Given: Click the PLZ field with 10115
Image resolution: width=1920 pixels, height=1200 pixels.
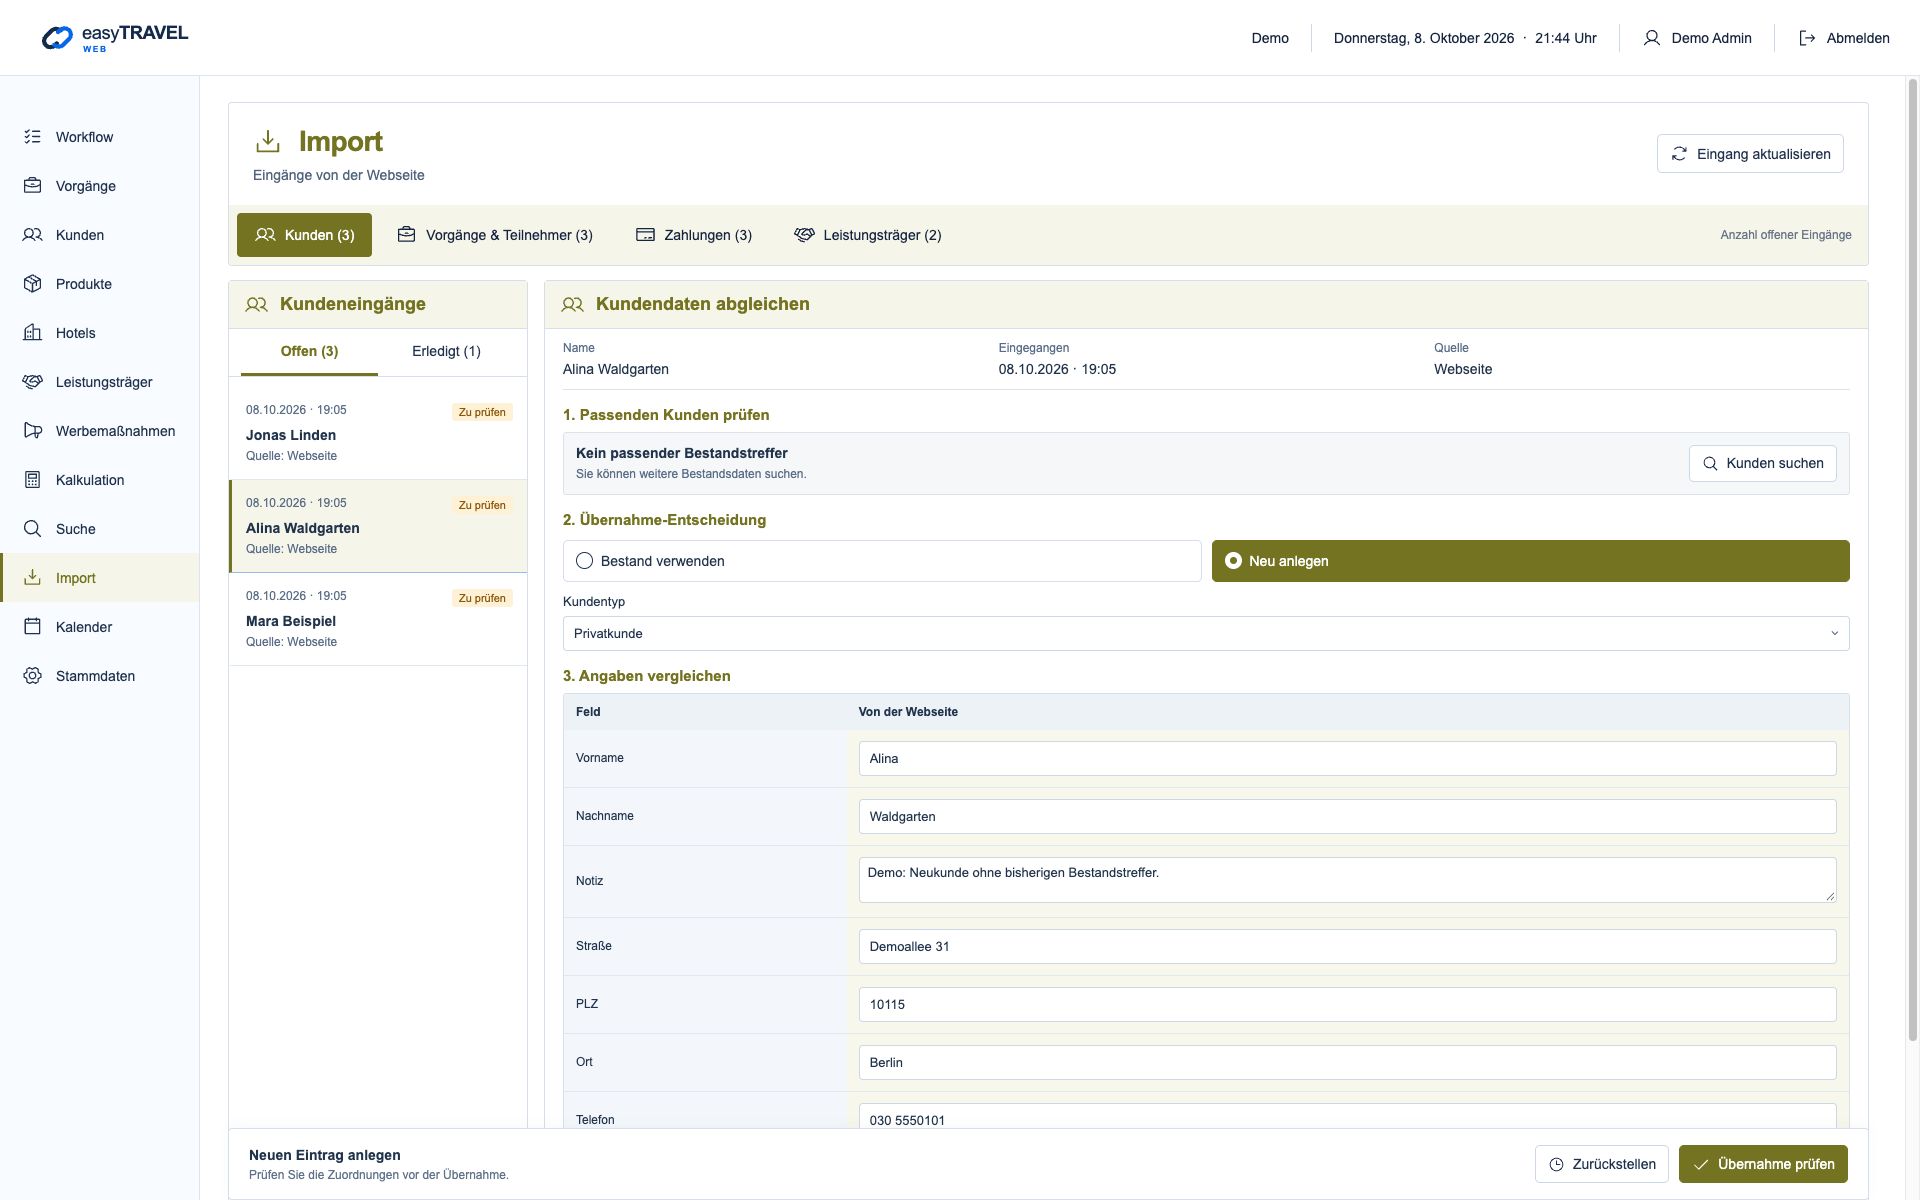Looking at the screenshot, I should pyautogui.click(x=1347, y=1005).
